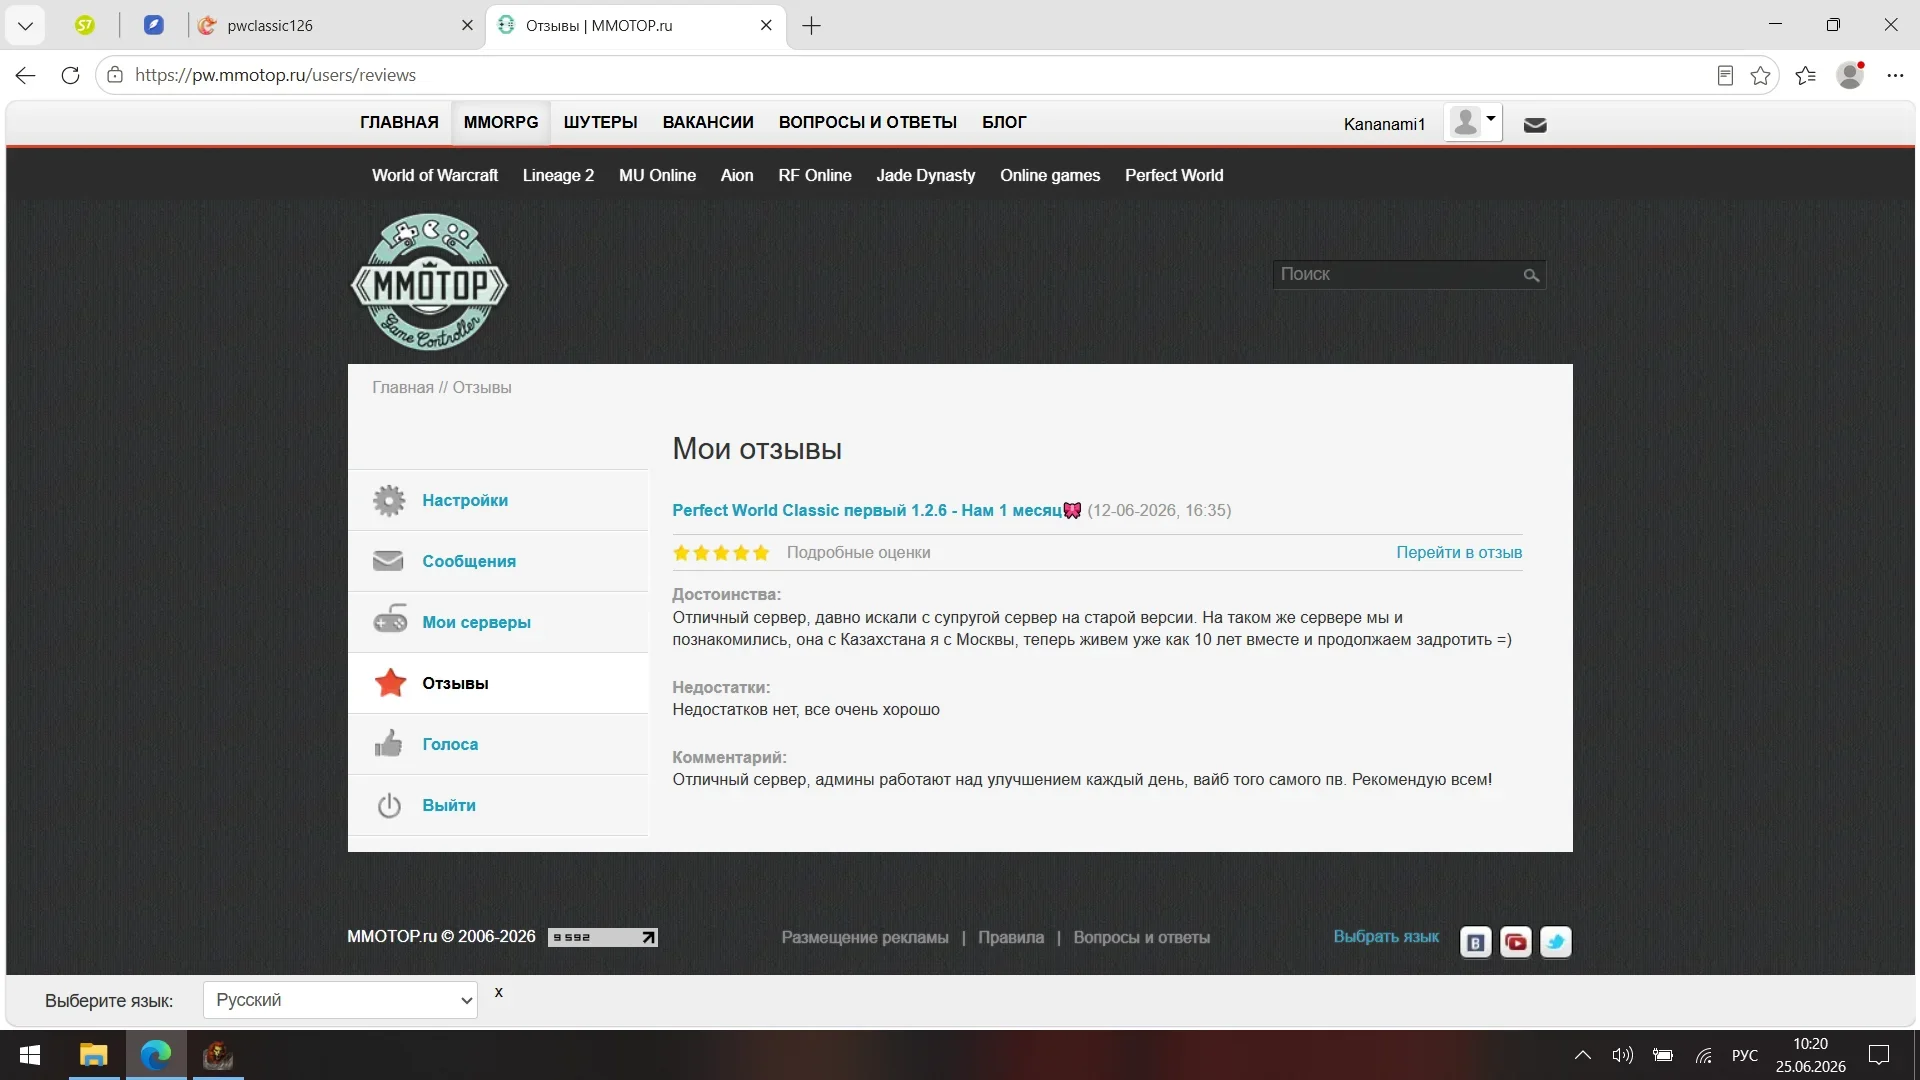Go back with the browser back arrow
The height and width of the screenshot is (1080, 1920).
point(26,75)
